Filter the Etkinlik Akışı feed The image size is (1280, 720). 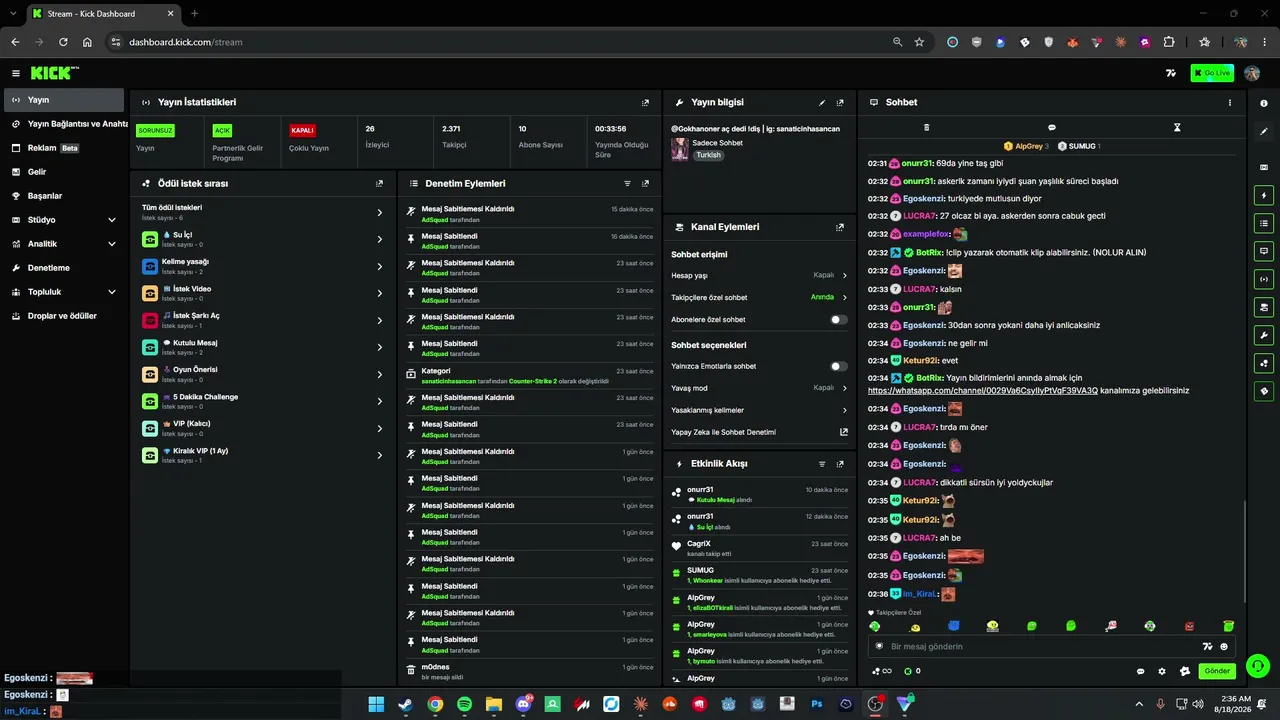pyautogui.click(x=822, y=464)
